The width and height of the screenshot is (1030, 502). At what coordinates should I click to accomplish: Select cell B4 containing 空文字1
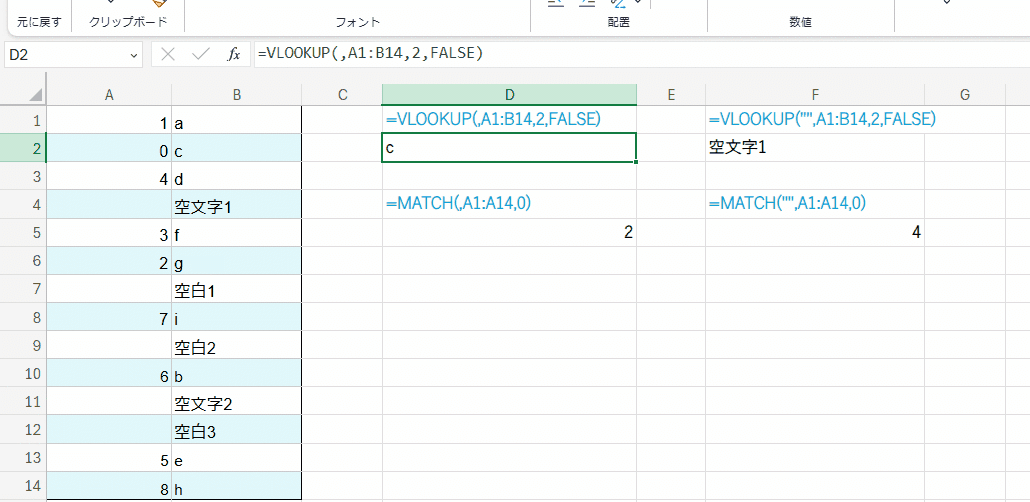[x=236, y=204]
